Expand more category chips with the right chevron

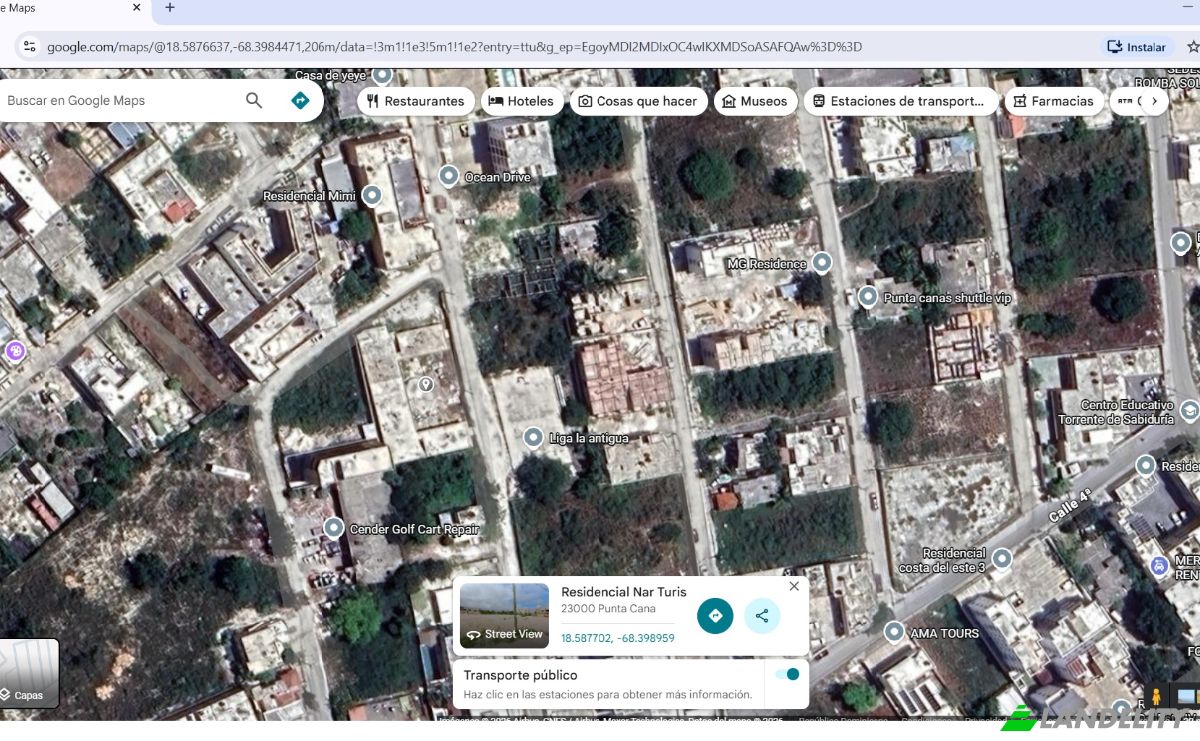point(1155,100)
